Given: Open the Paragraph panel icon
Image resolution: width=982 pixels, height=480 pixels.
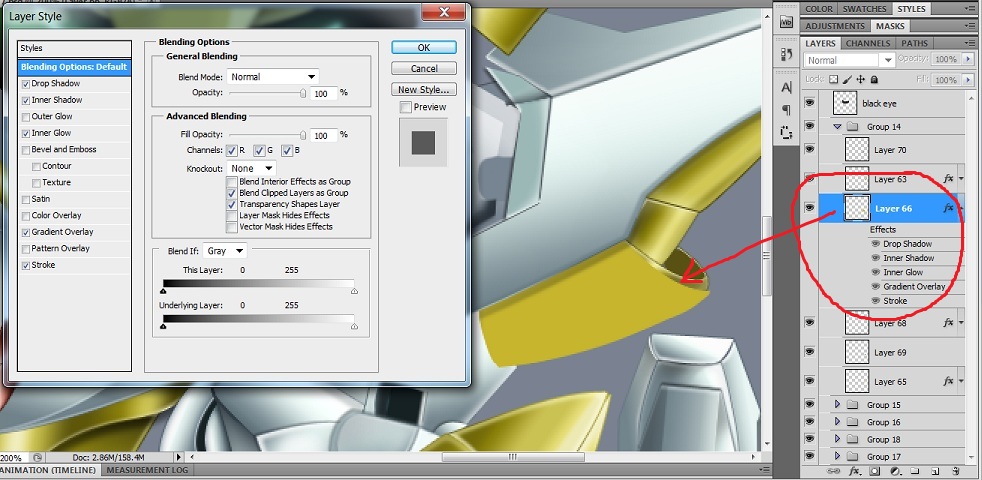Looking at the screenshot, I should tap(786, 110).
